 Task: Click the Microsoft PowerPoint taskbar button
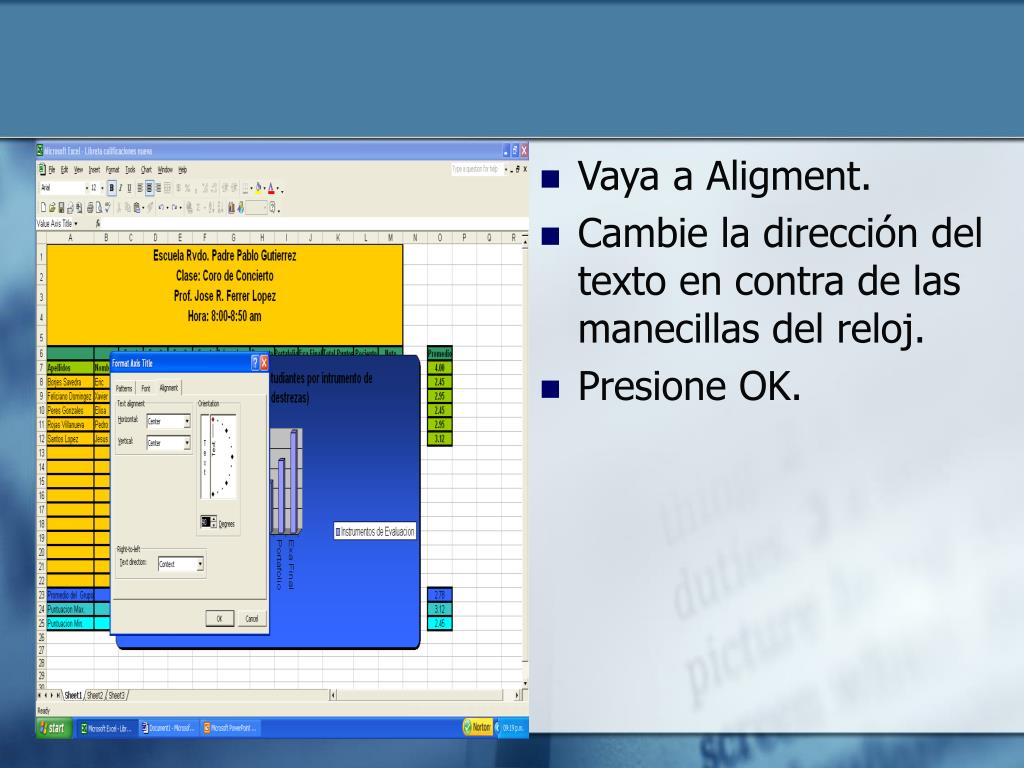[229, 728]
